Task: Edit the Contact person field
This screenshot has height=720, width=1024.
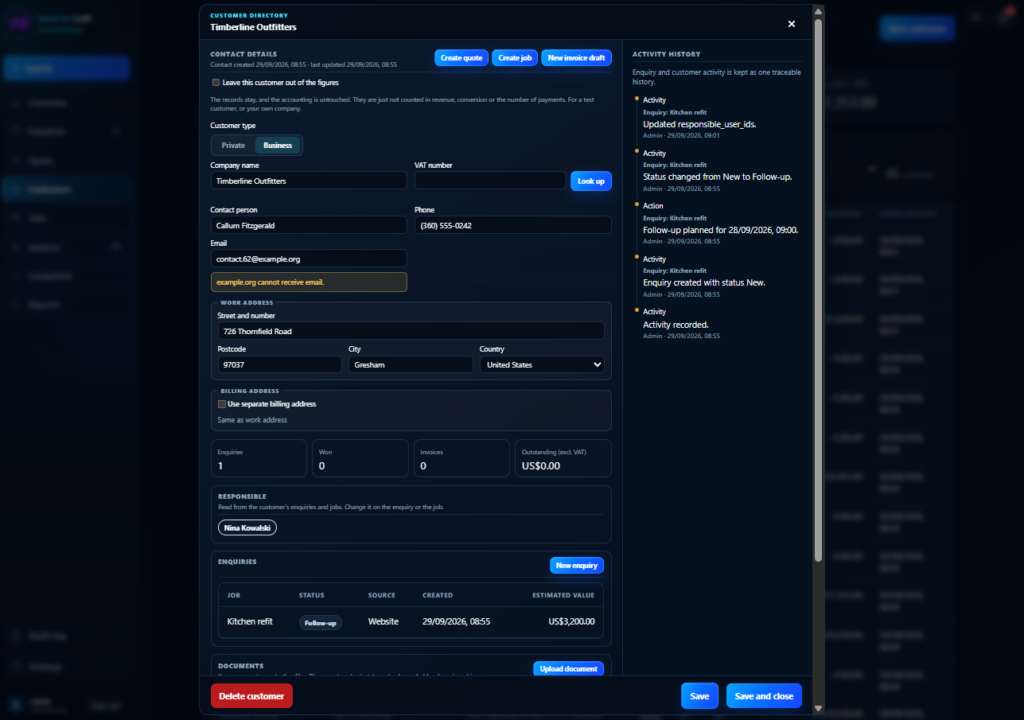Action: pyautogui.click(x=308, y=225)
